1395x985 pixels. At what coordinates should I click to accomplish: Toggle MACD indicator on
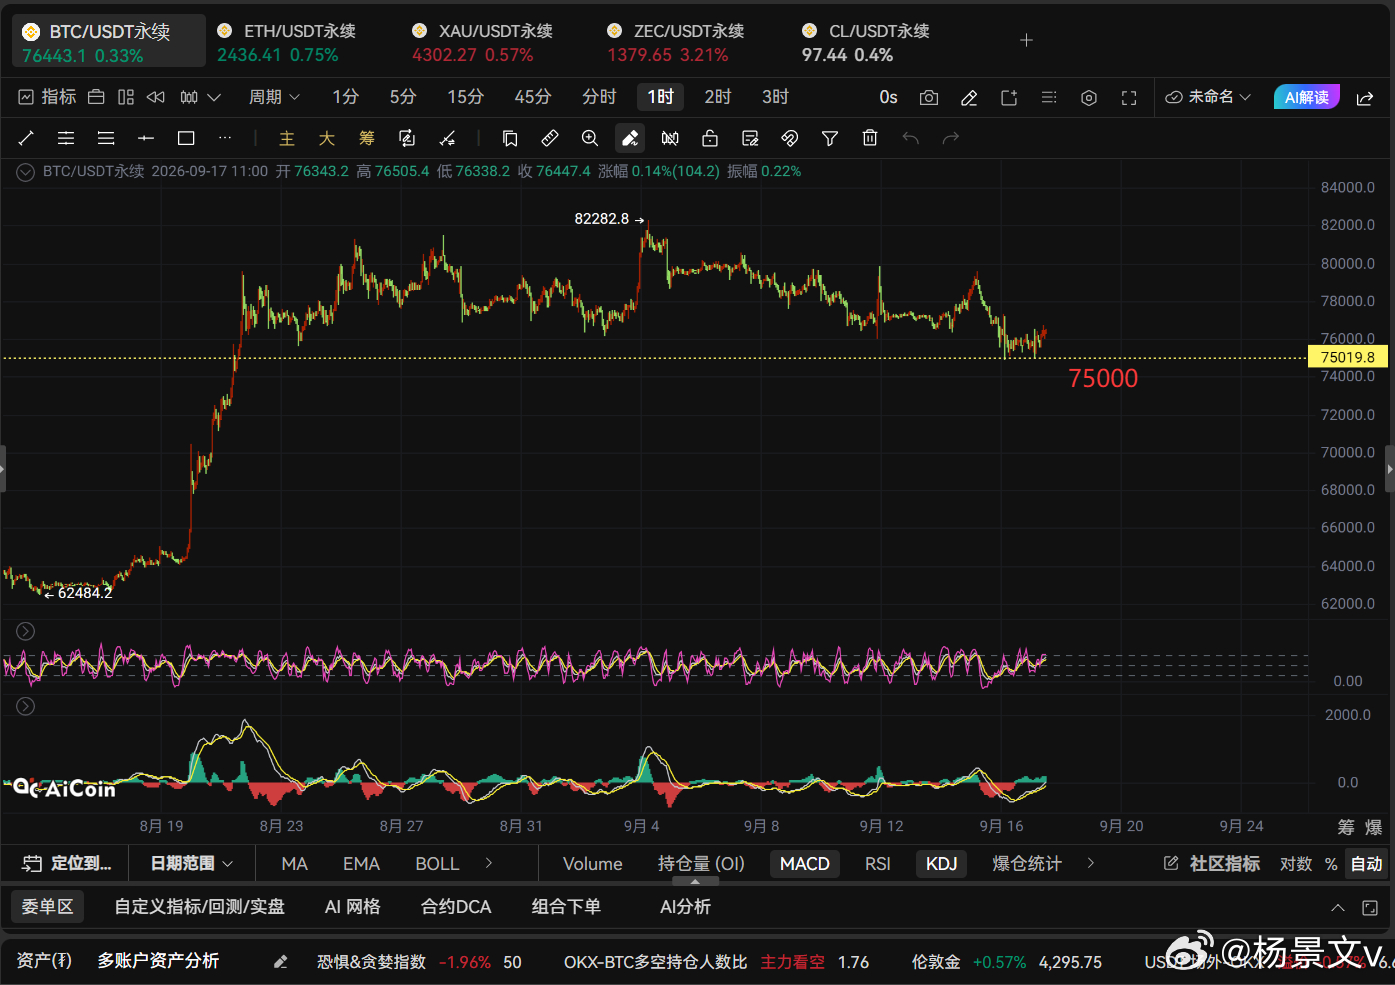coord(805,864)
